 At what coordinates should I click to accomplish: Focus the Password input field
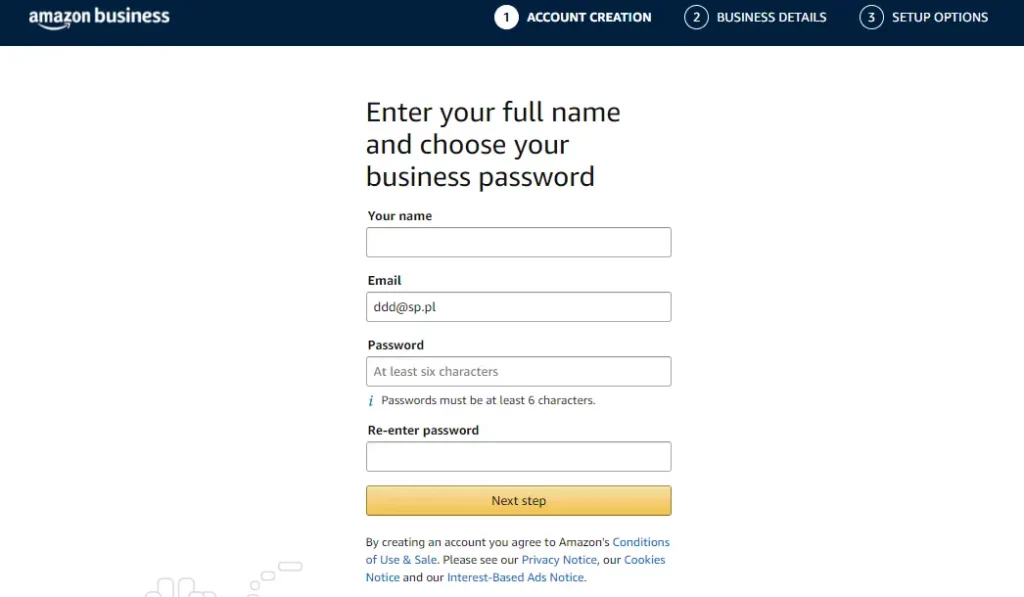coord(518,371)
